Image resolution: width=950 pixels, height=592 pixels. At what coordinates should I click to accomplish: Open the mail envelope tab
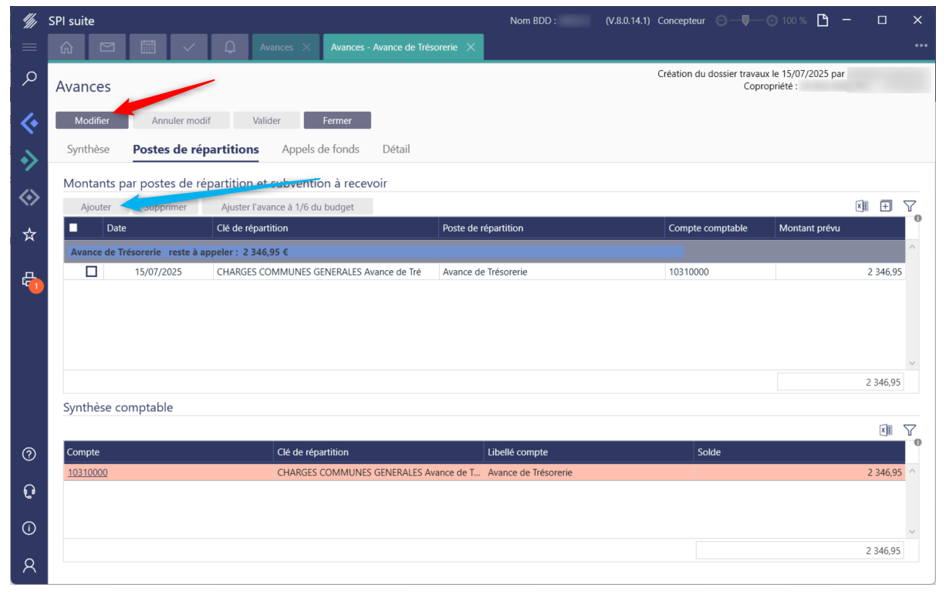coord(107,47)
